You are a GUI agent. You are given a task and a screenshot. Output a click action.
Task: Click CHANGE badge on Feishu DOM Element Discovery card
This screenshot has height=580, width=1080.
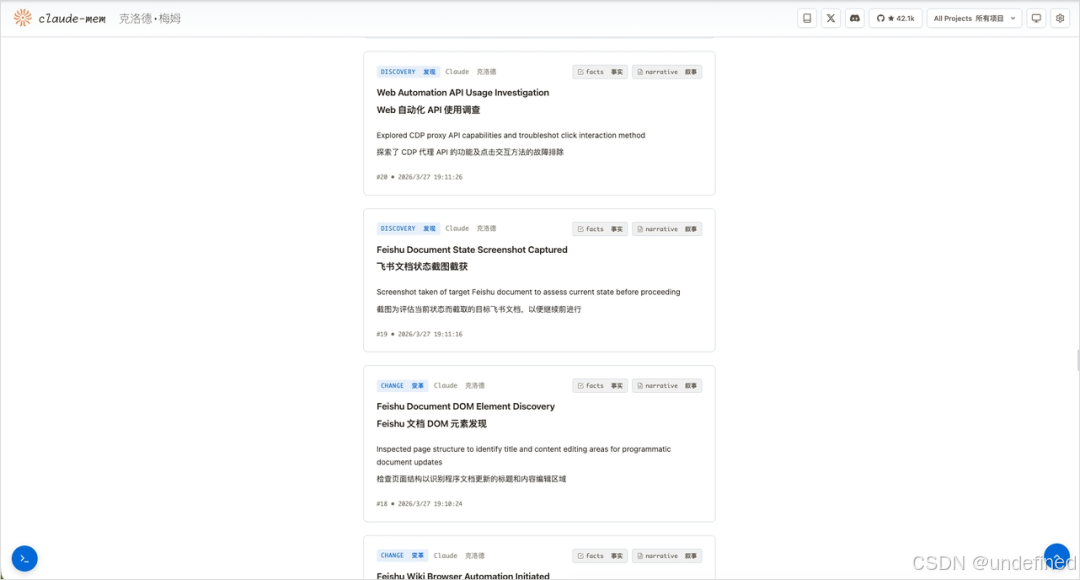coord(402,386)
